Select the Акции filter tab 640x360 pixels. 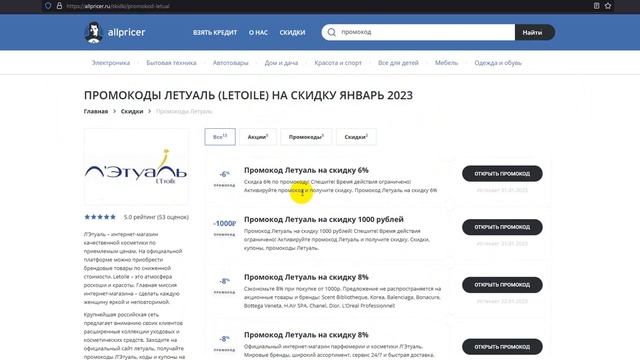pos(258,137)
